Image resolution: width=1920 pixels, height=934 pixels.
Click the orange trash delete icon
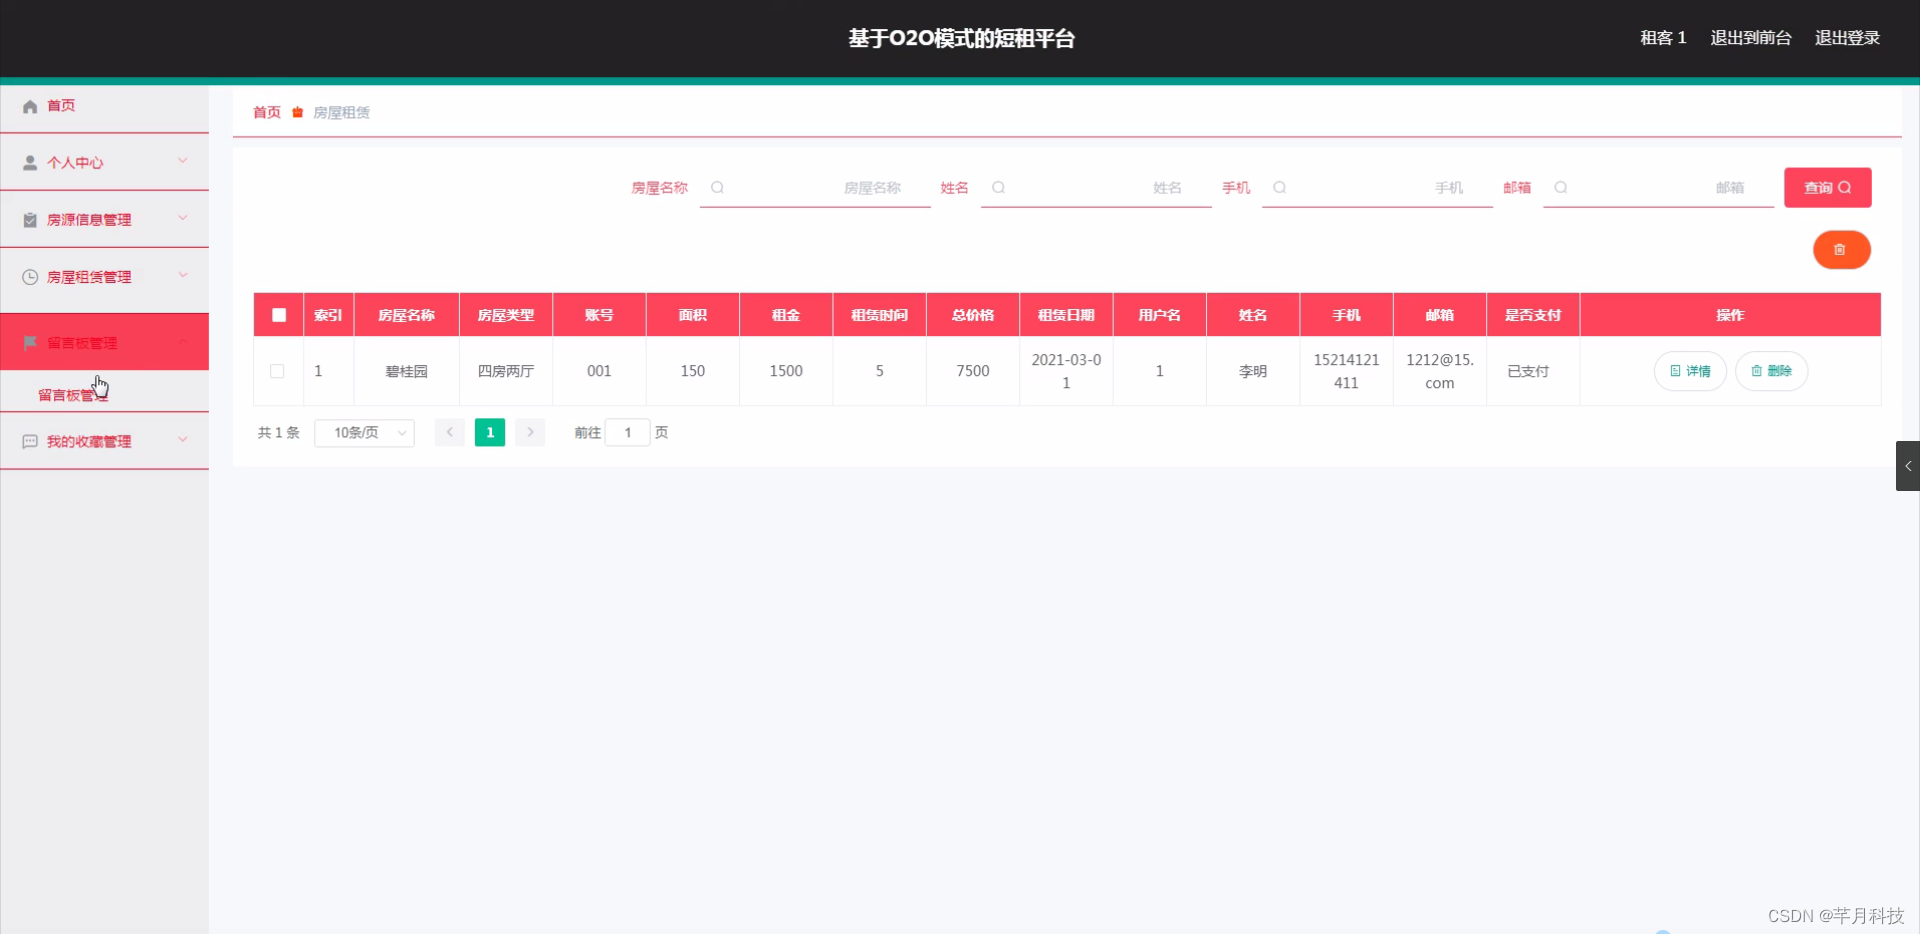click(1841, 250)
